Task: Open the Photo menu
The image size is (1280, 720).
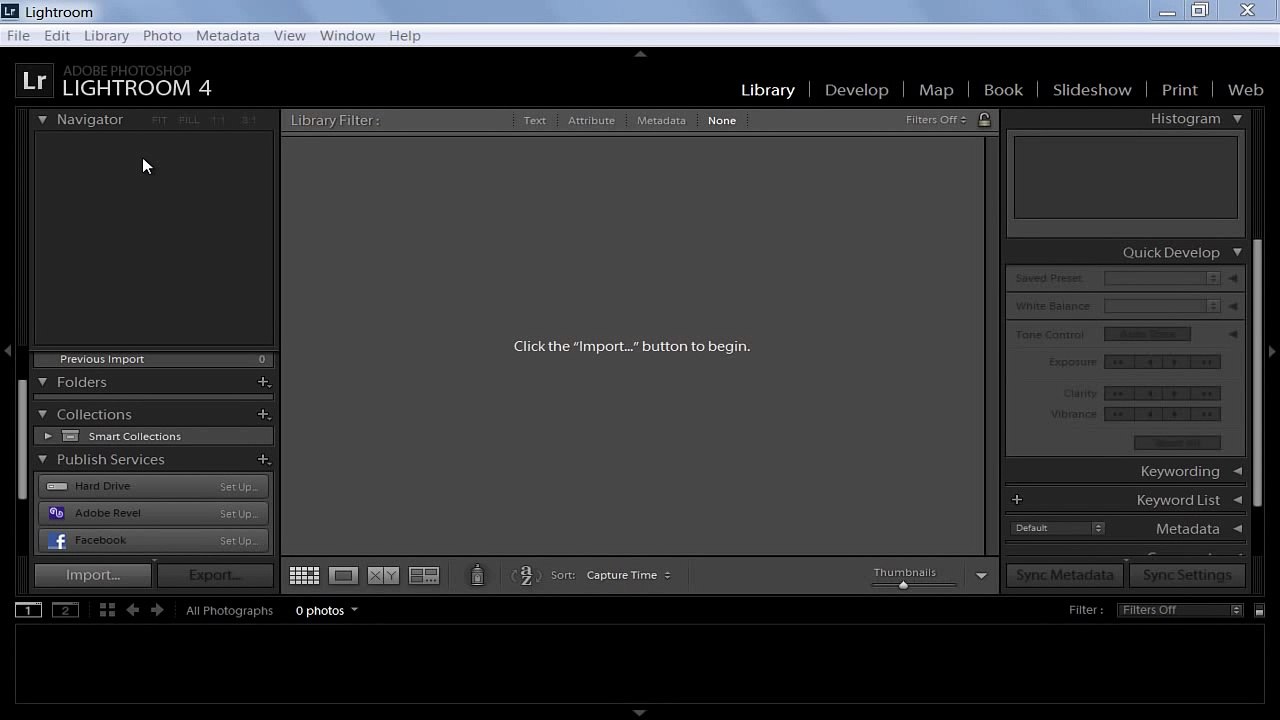Action: pyautogui.click(x=162, y=35)
